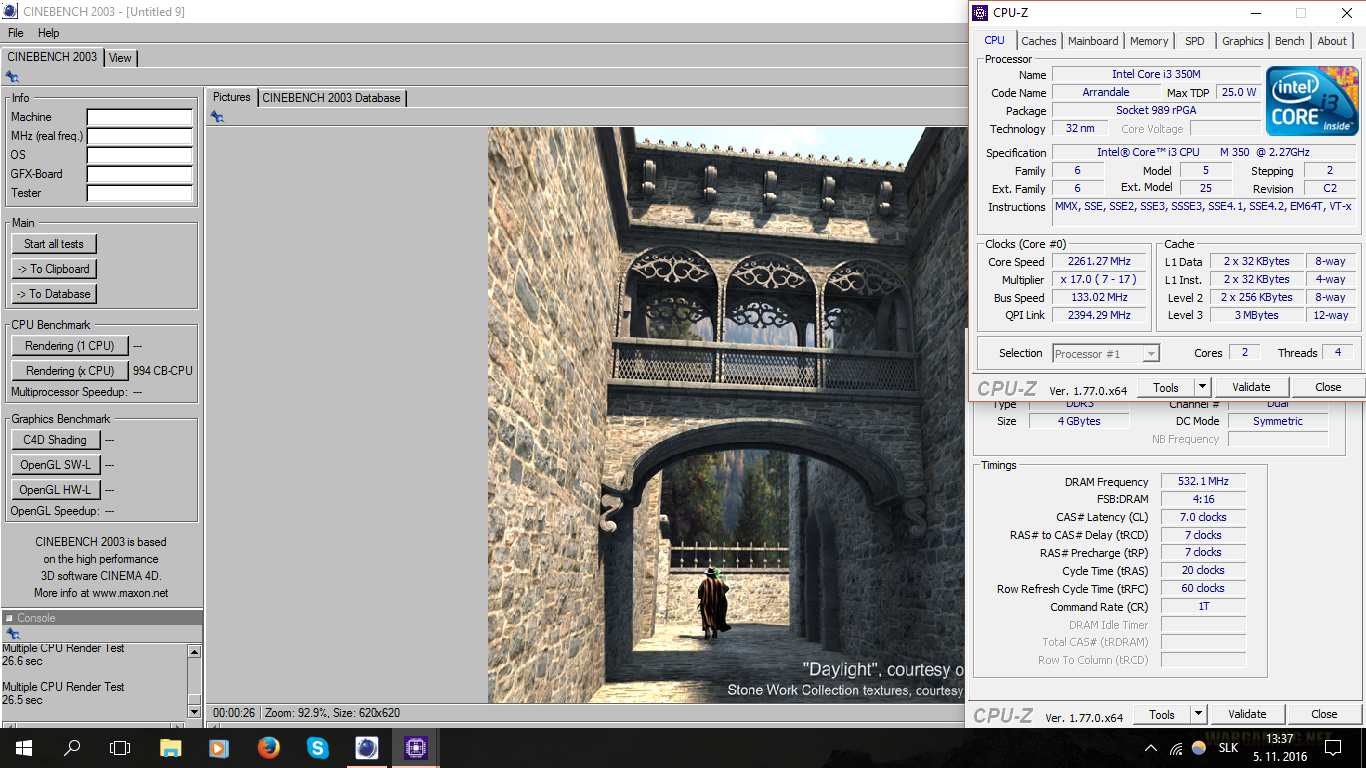1366x768 pixels.
Task: Run the Rendering (1 CPU) benchmark
Action: [70, 346]
